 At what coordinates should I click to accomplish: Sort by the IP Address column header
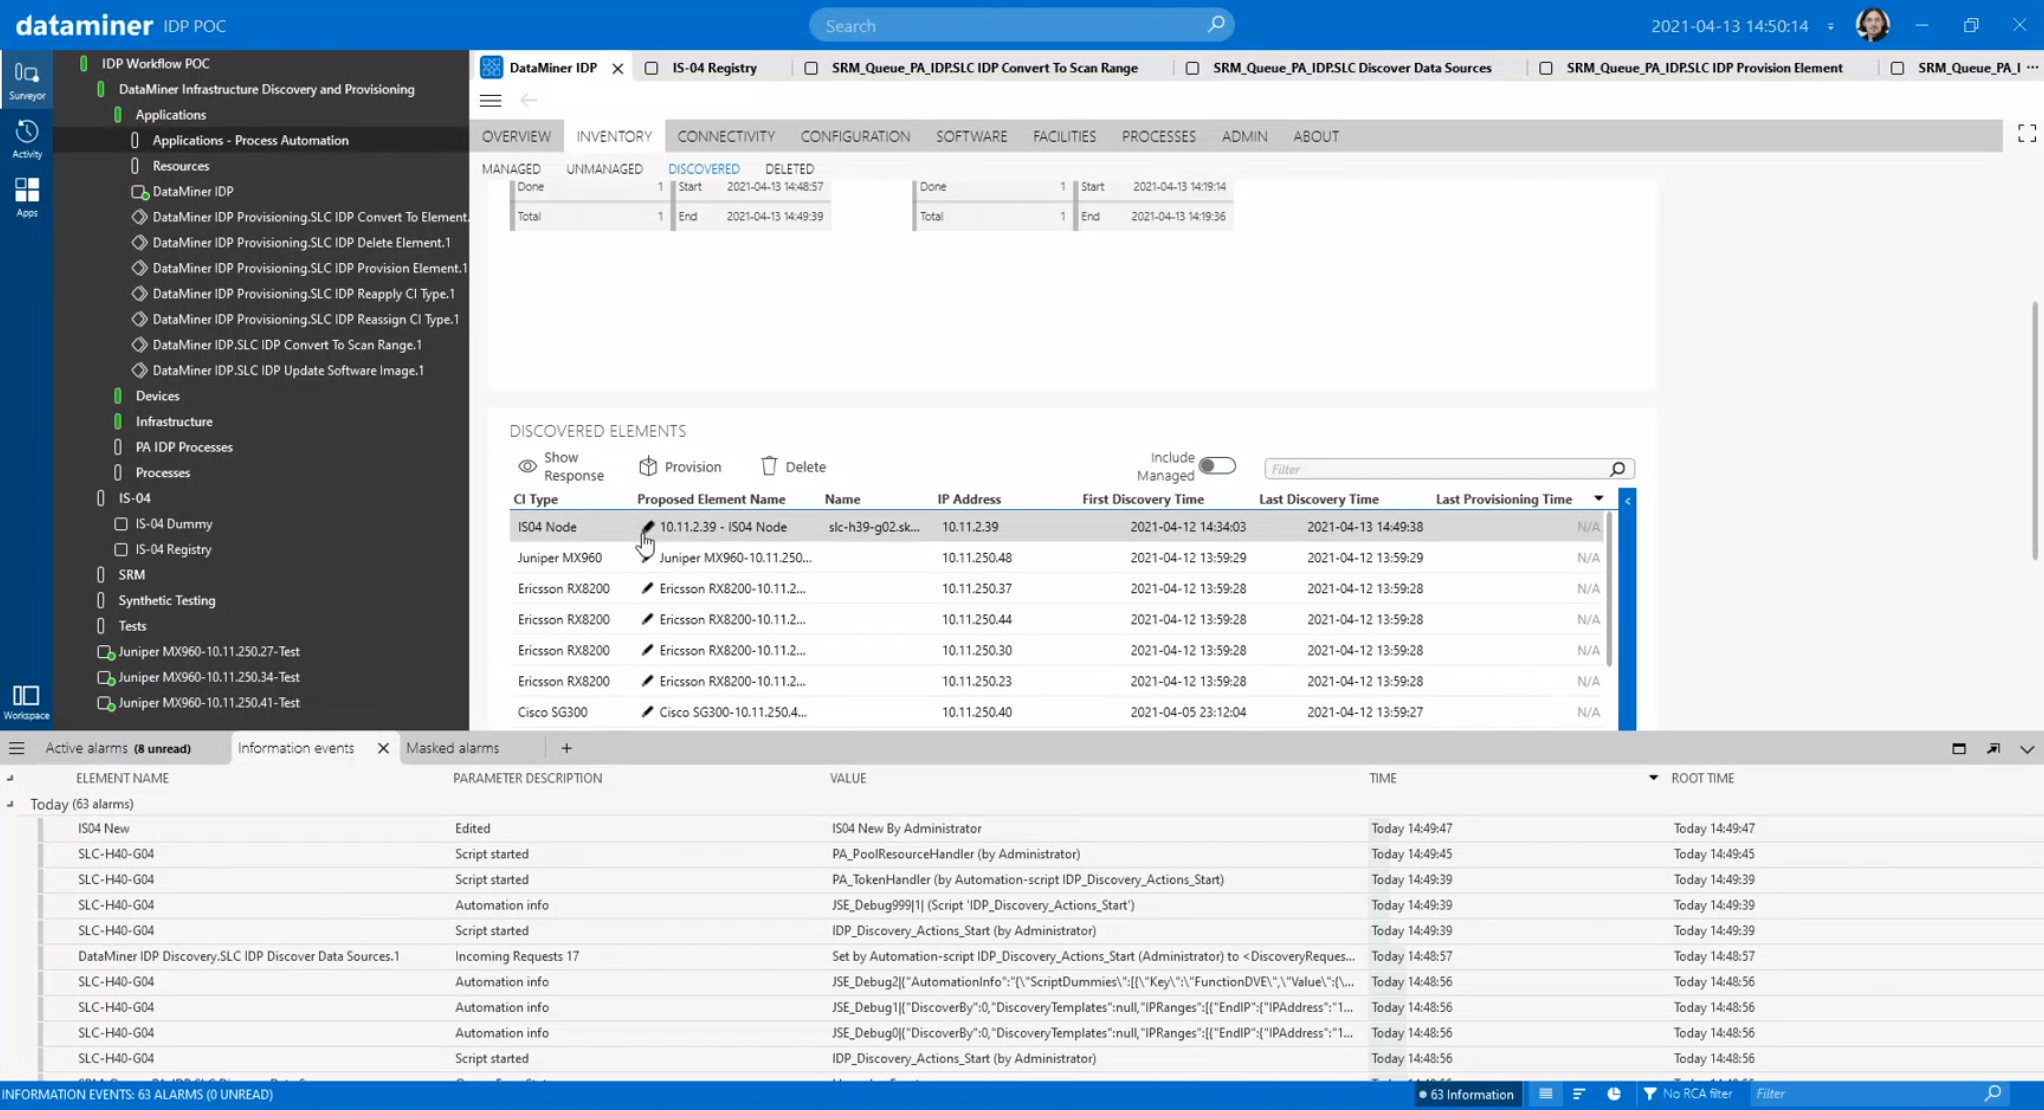point(968,499)
